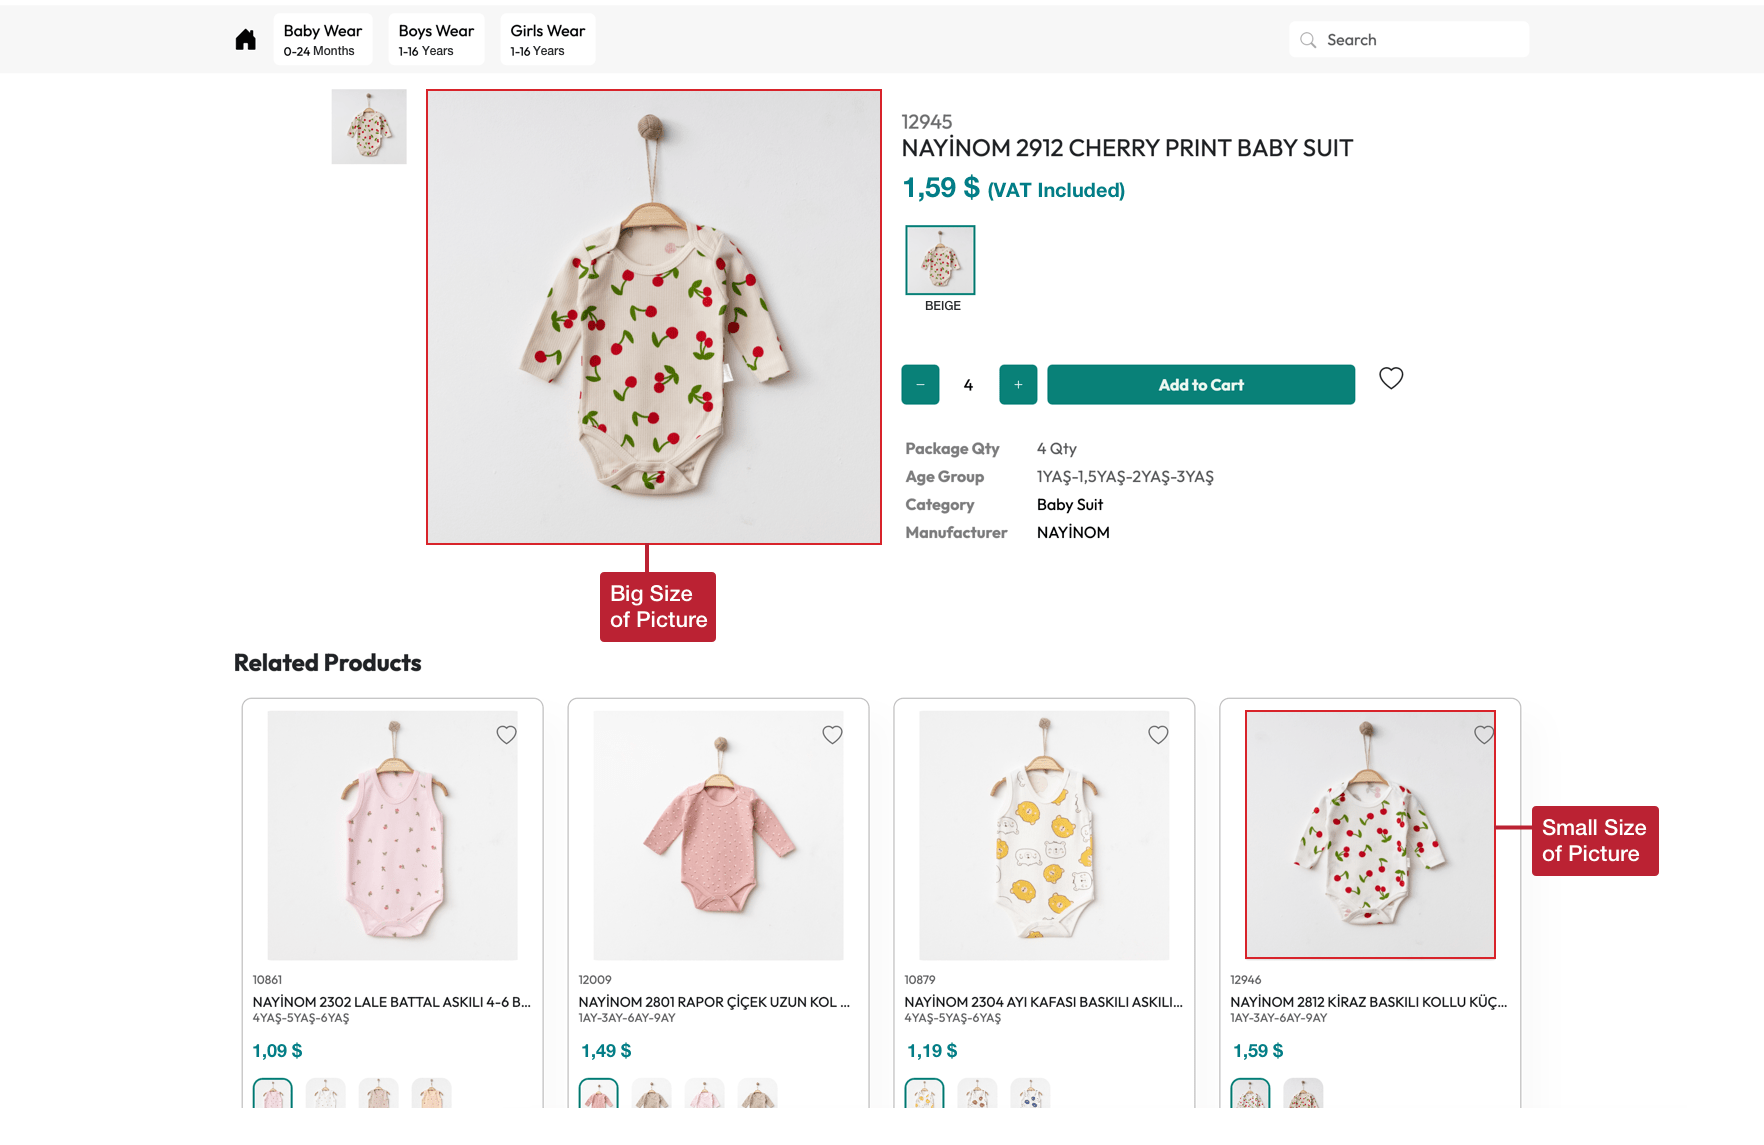This screenshot has width=1764, height=1145.
Task: Add cherry print baby suit to wishlist
Action: click(x=1391, y=378)
